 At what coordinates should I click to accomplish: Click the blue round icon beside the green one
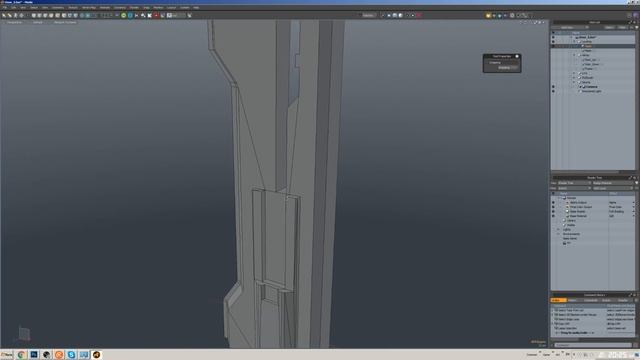coord(130,16)
